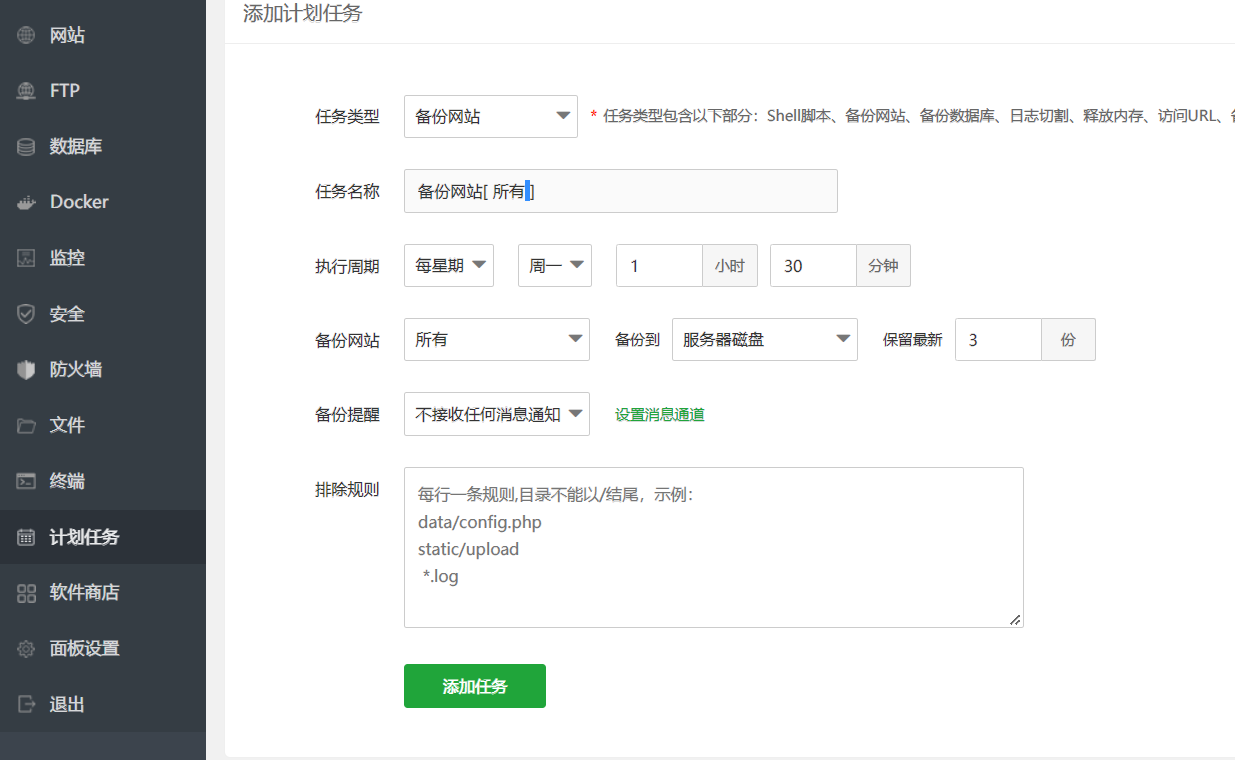Click the 面板设置 gear icon
Image resolution: width=1235 pixels, height=760 pixels.
pyautogui.click(x=26, y=649)
